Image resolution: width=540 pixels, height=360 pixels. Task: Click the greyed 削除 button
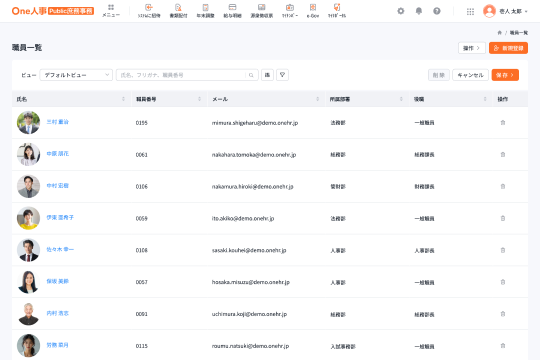click(439, 75)
